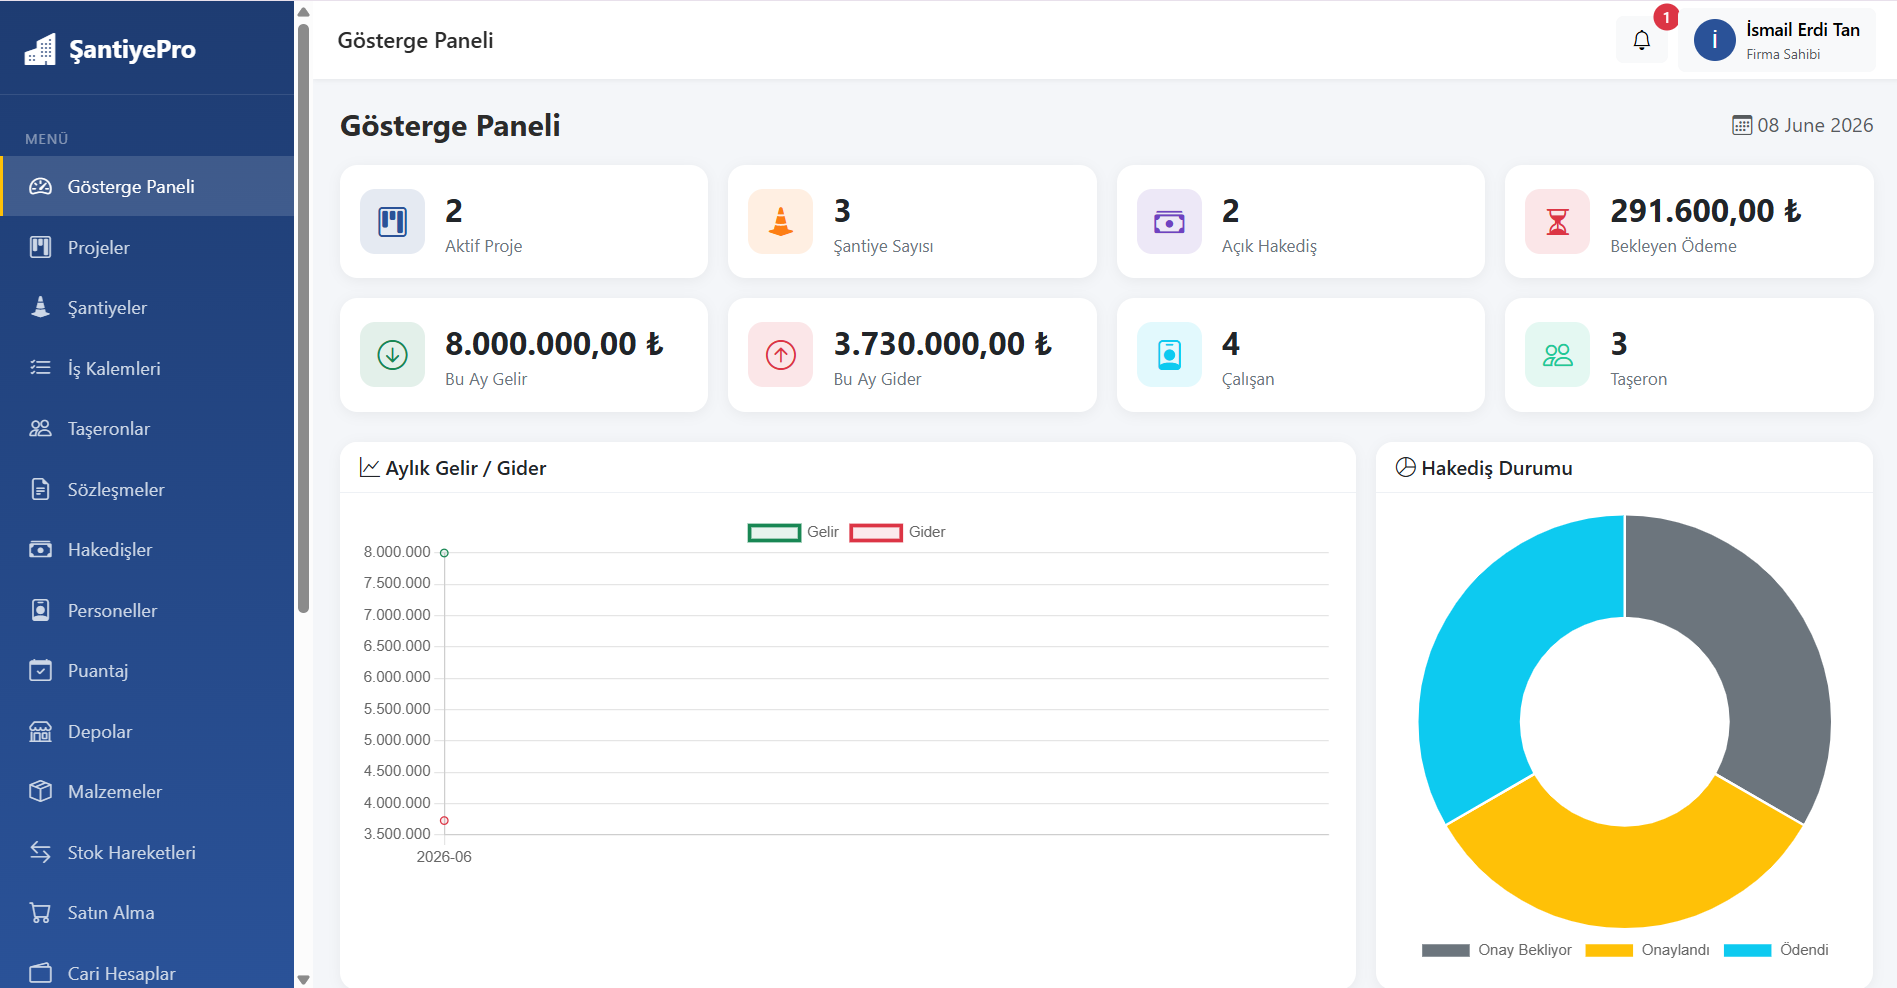Screen dimensions: 1897x988
Task: Toggle the Gider legend series
Action: pos(897,532)
